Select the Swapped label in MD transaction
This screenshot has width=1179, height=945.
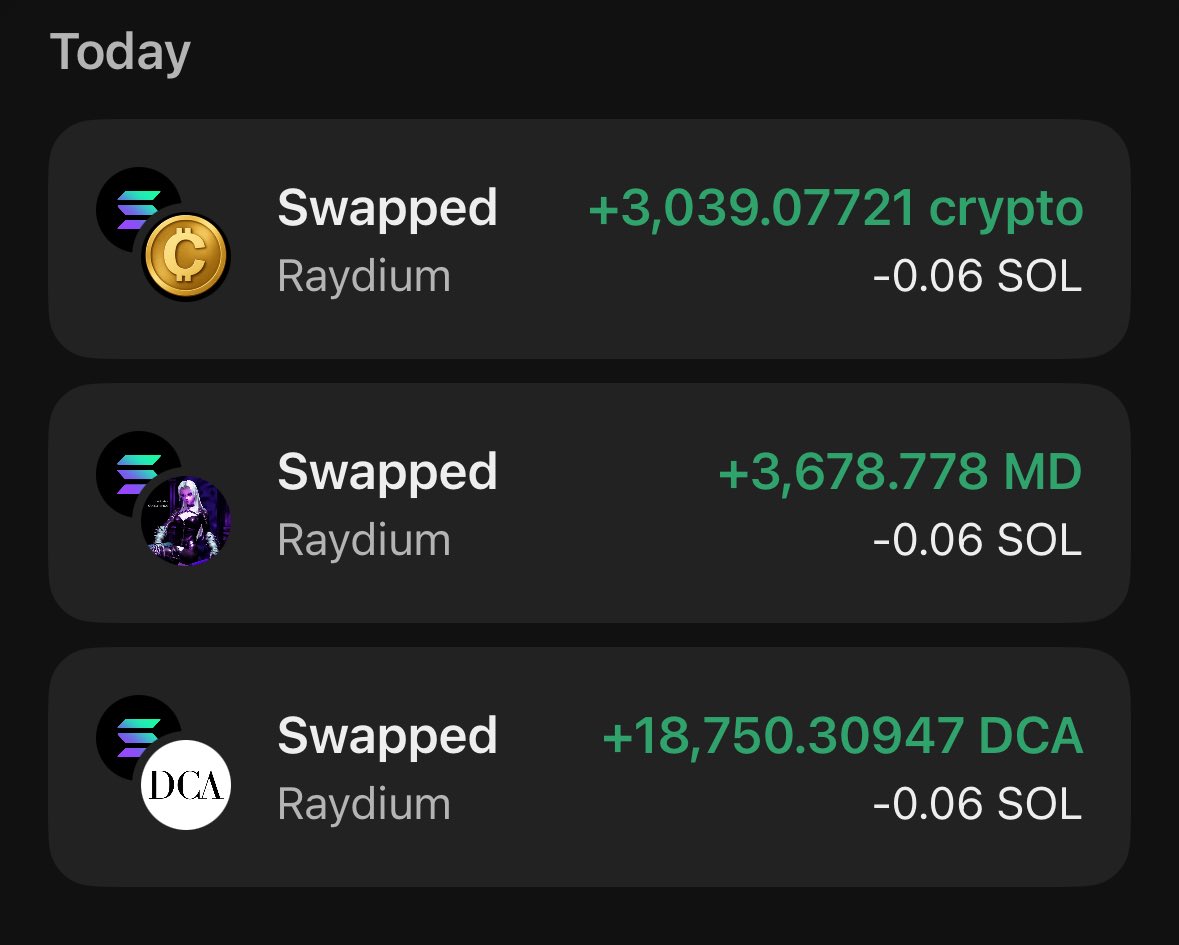point(387,473)
